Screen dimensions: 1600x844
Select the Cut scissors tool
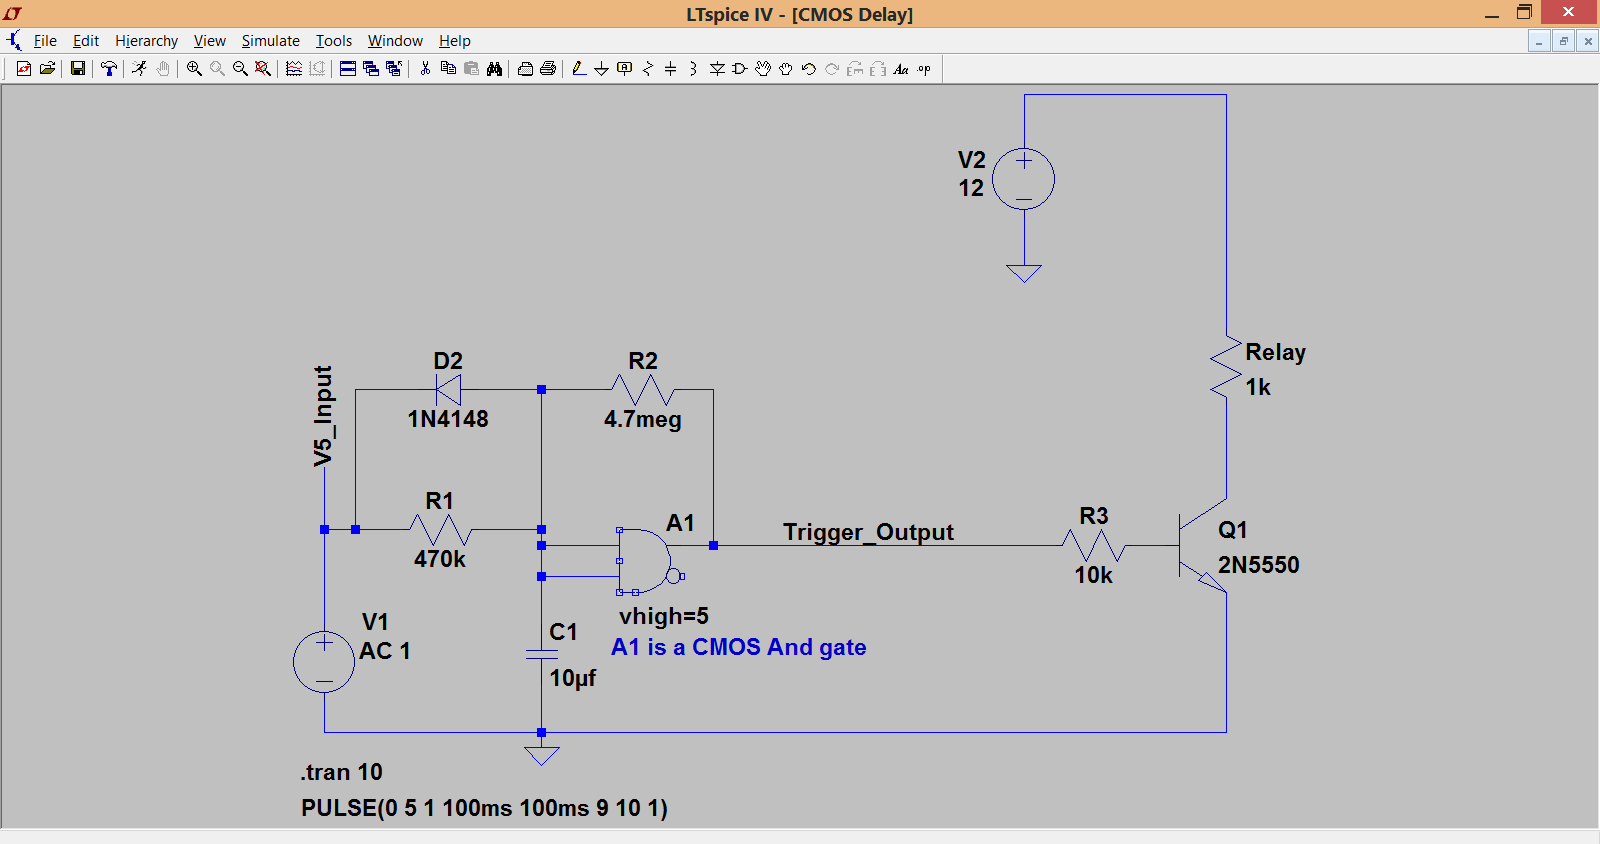pyautogui.click(x=425, y=69)
